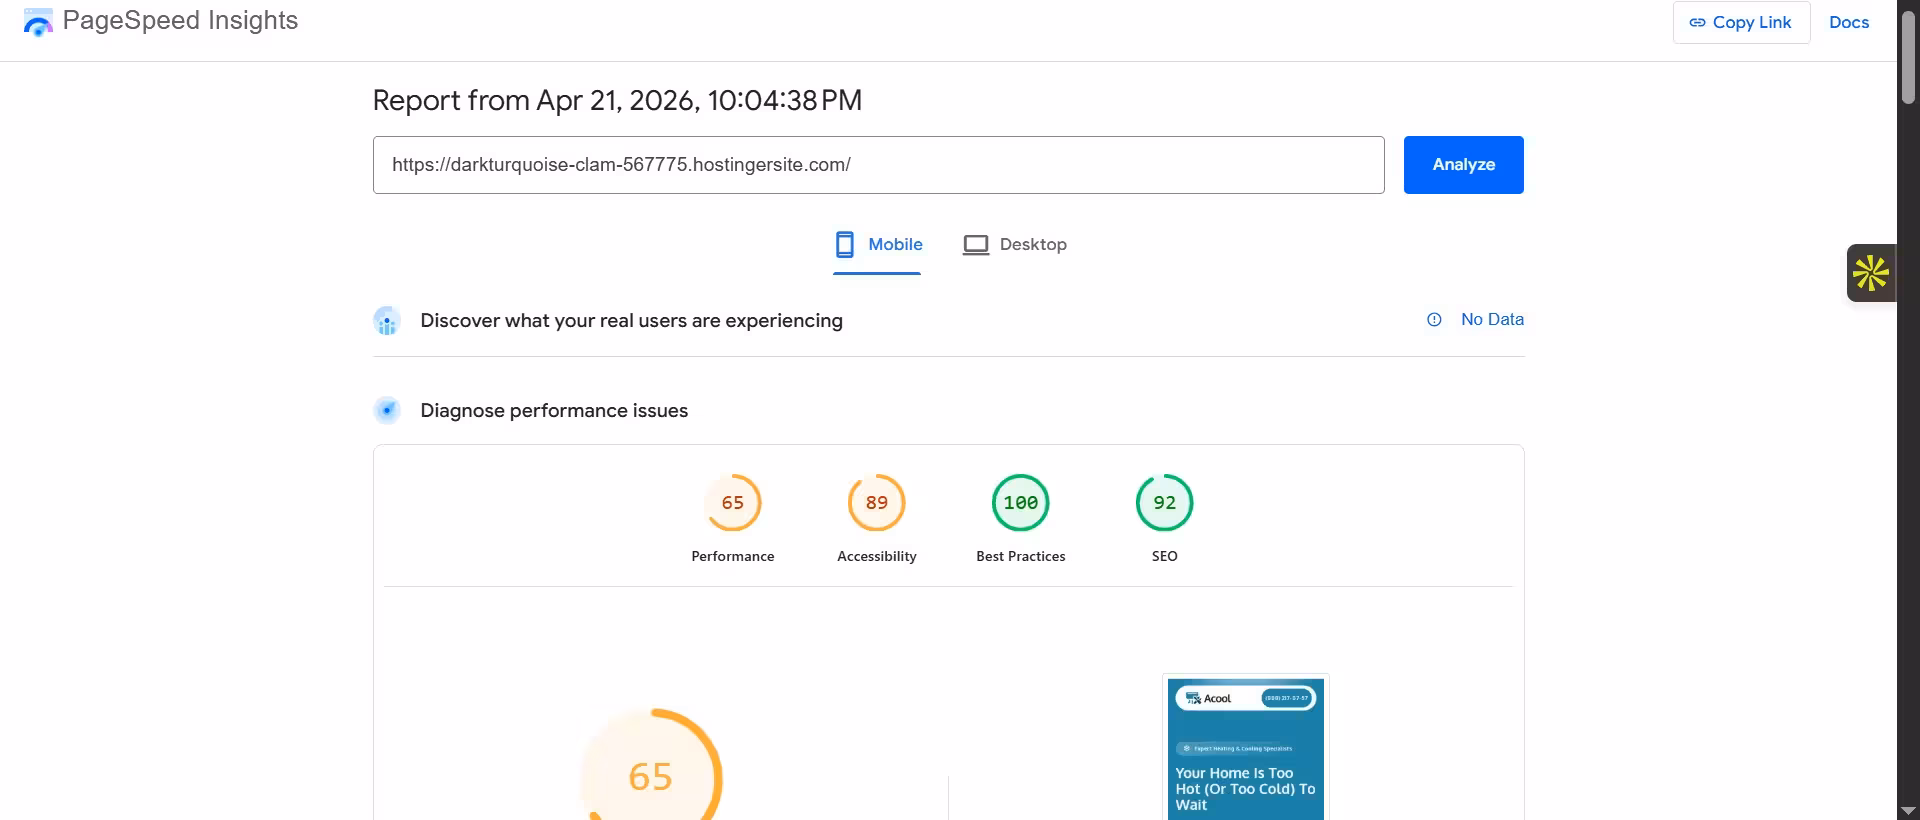Viewport: 1920px width, 820px height.
Task: Click the SEO label under gauge
Action: (x=1164, y=556)
